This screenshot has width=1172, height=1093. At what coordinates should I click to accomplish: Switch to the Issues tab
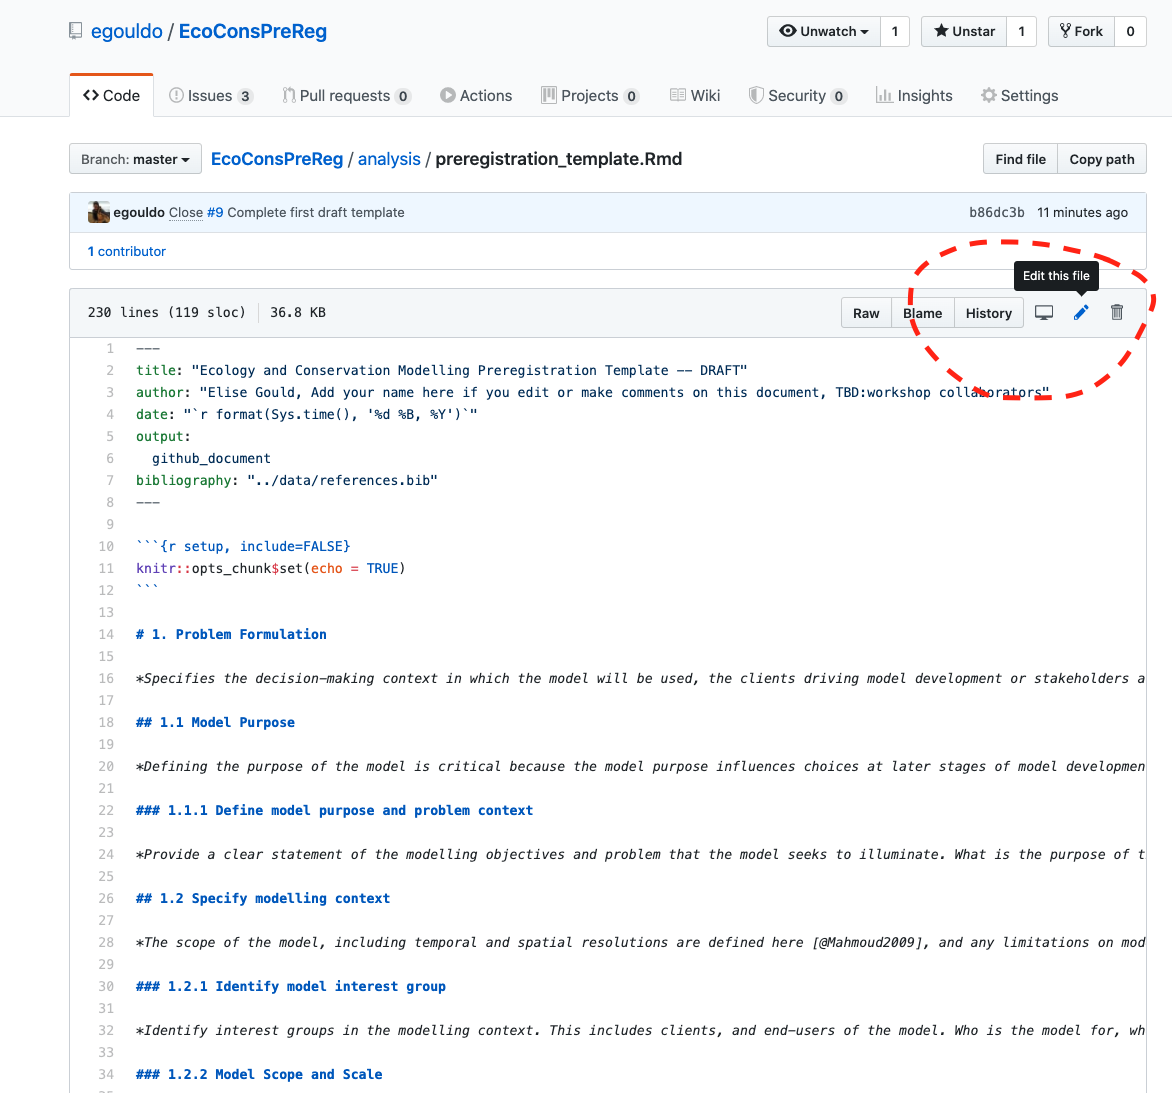coord(211,96)
